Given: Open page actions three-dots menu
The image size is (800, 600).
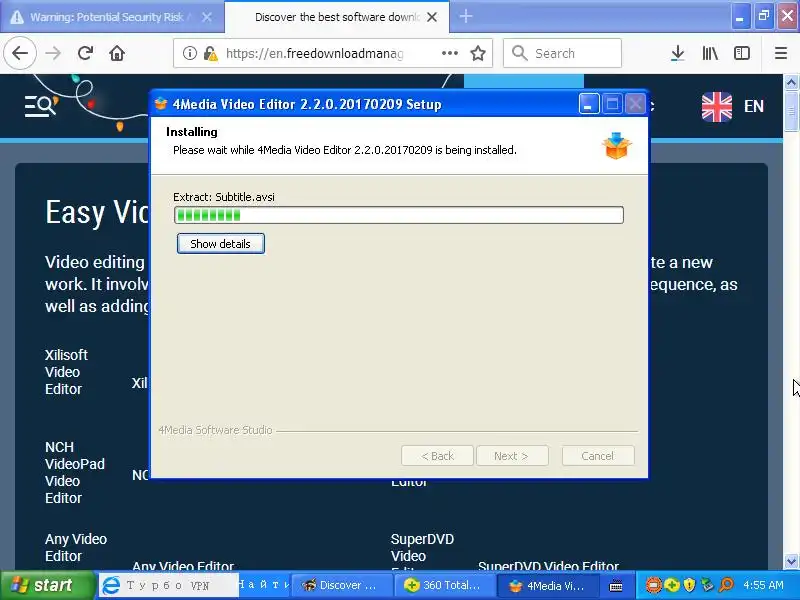Looking at the screenshot, I should click(449, 53).
